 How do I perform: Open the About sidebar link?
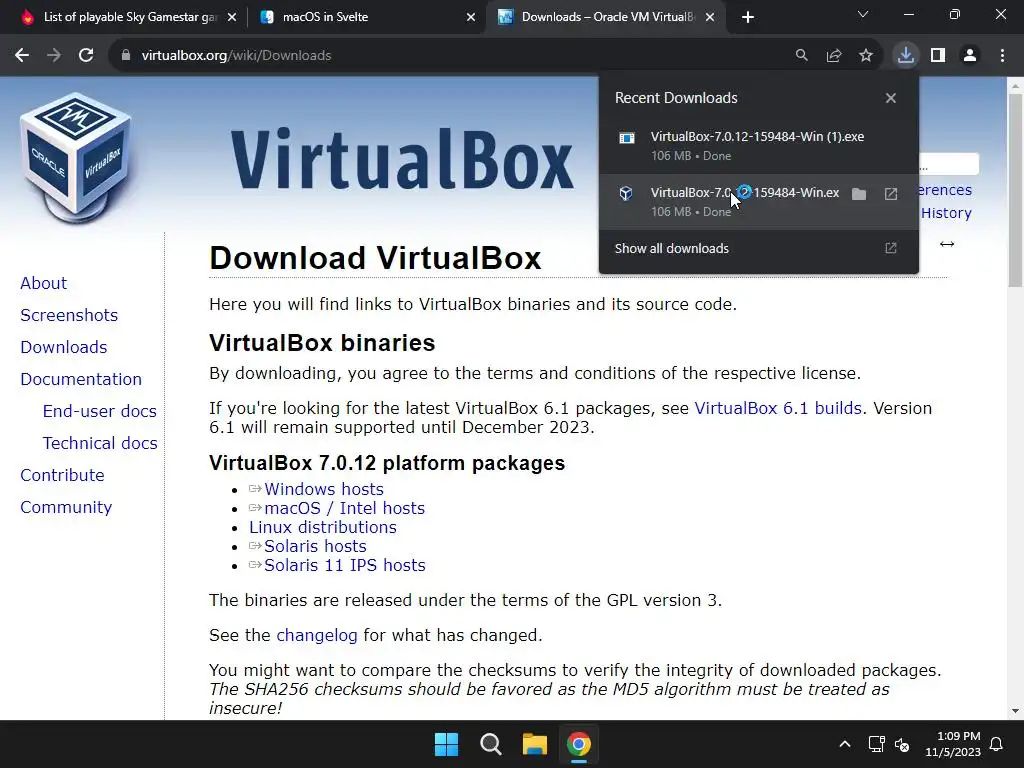[44, 283]
